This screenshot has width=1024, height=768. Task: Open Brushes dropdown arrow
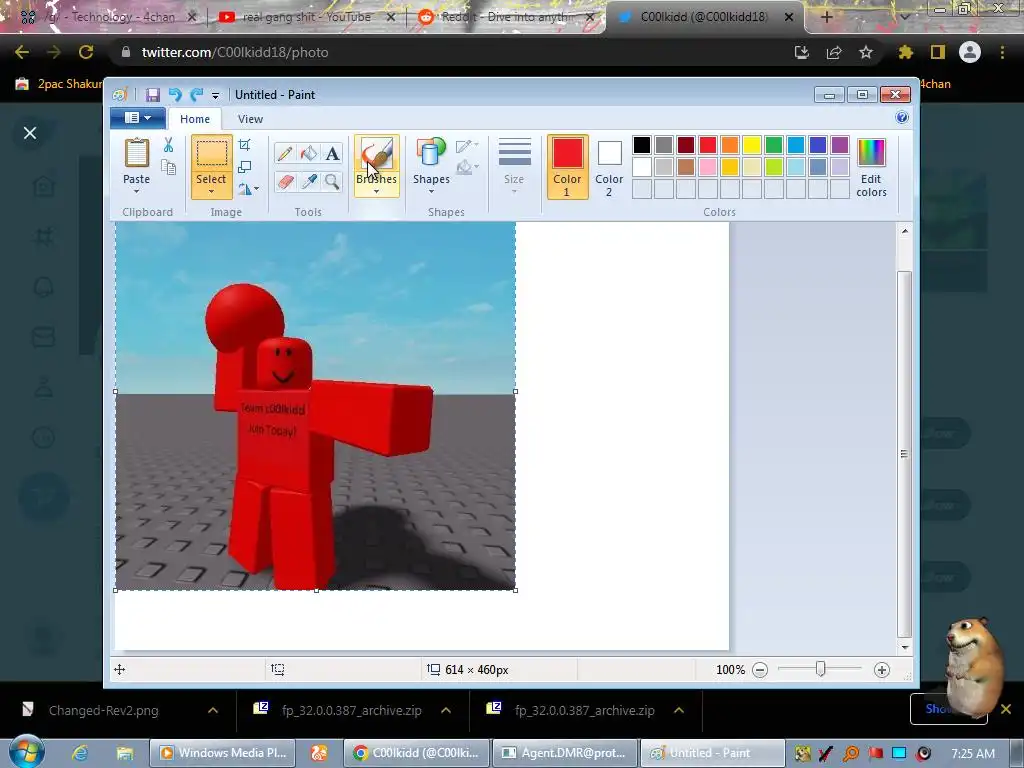coord(377,191)
